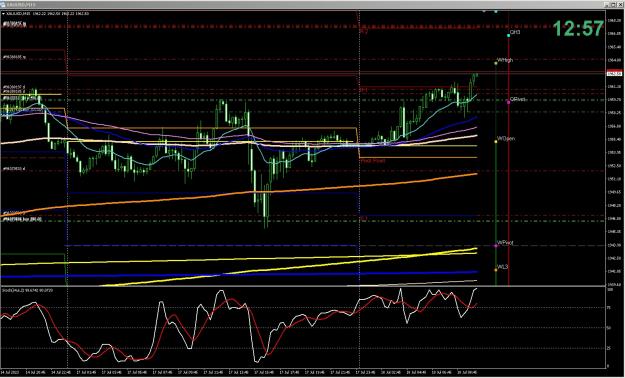Select the WL3 level marker dot
The width and height of the screenshot is (625, 378).
tap(496, 270)
